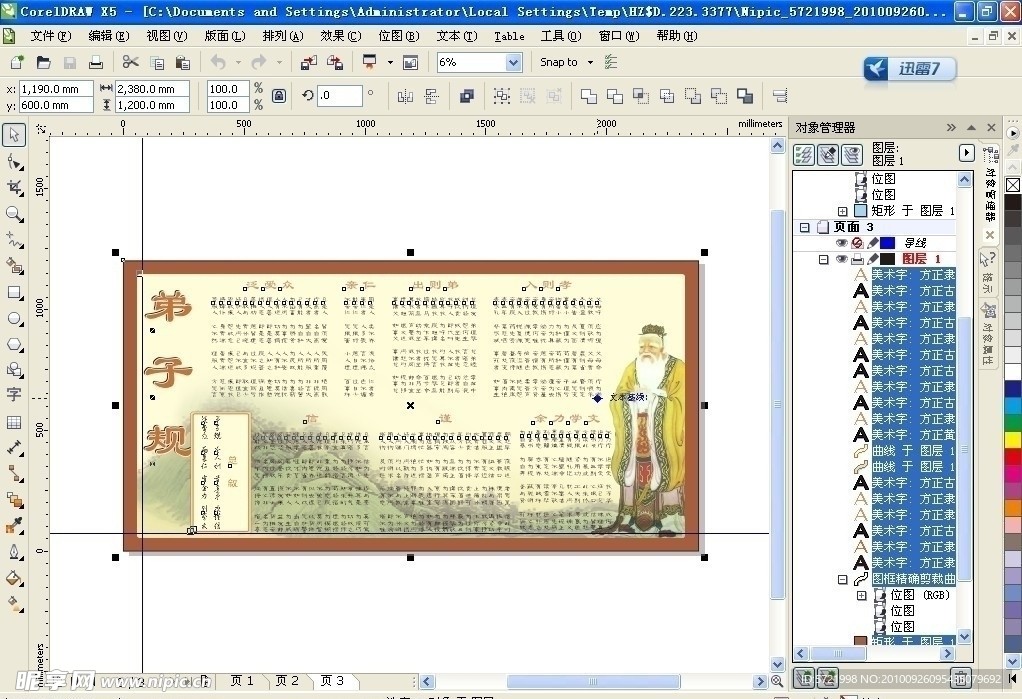Click the Import icon in toolbar
The width and height of the screenshot is (1022, 699).
309,62
